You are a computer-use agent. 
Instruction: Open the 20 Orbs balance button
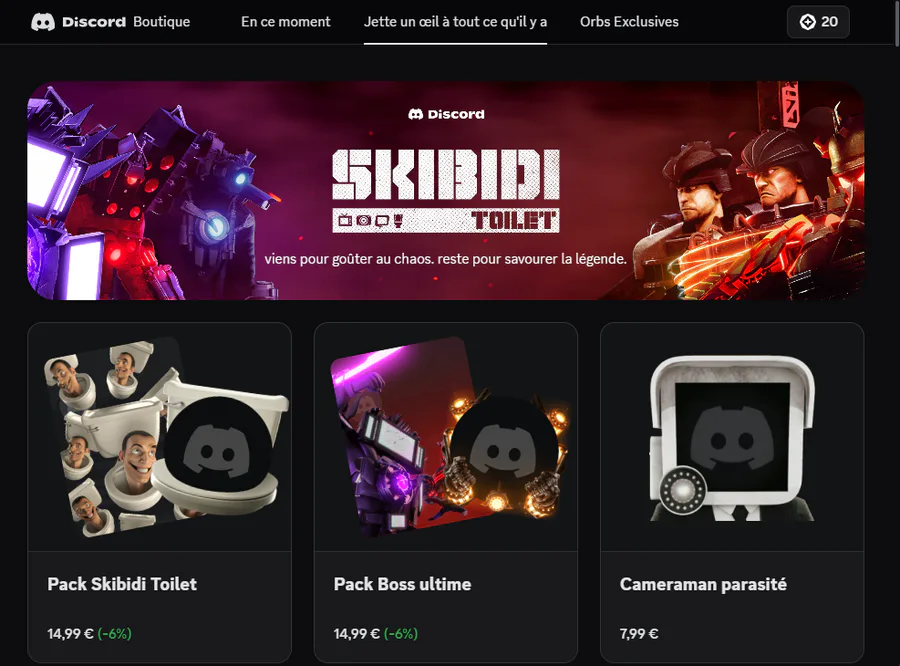[818, 22]
